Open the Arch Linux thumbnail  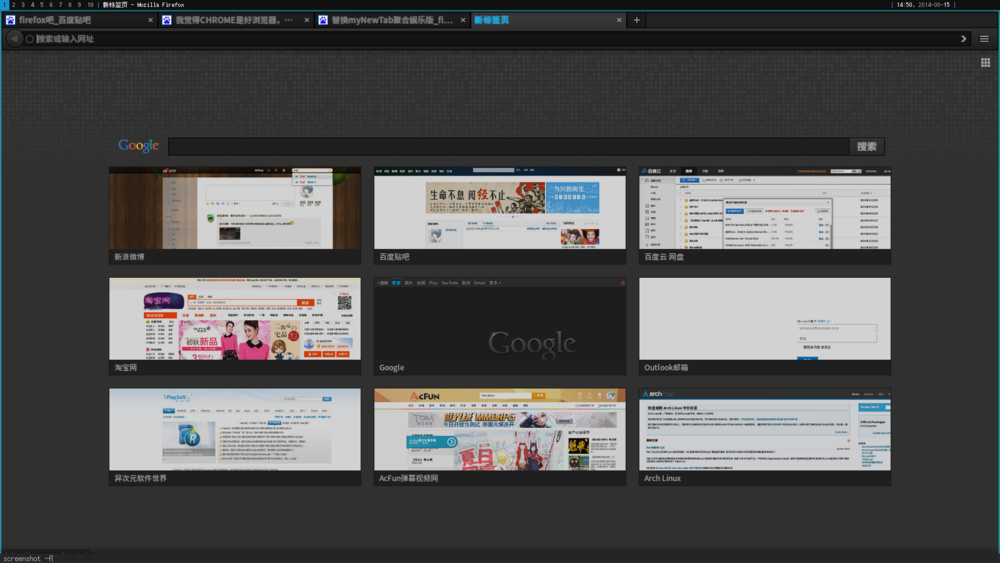click(765, 430)
